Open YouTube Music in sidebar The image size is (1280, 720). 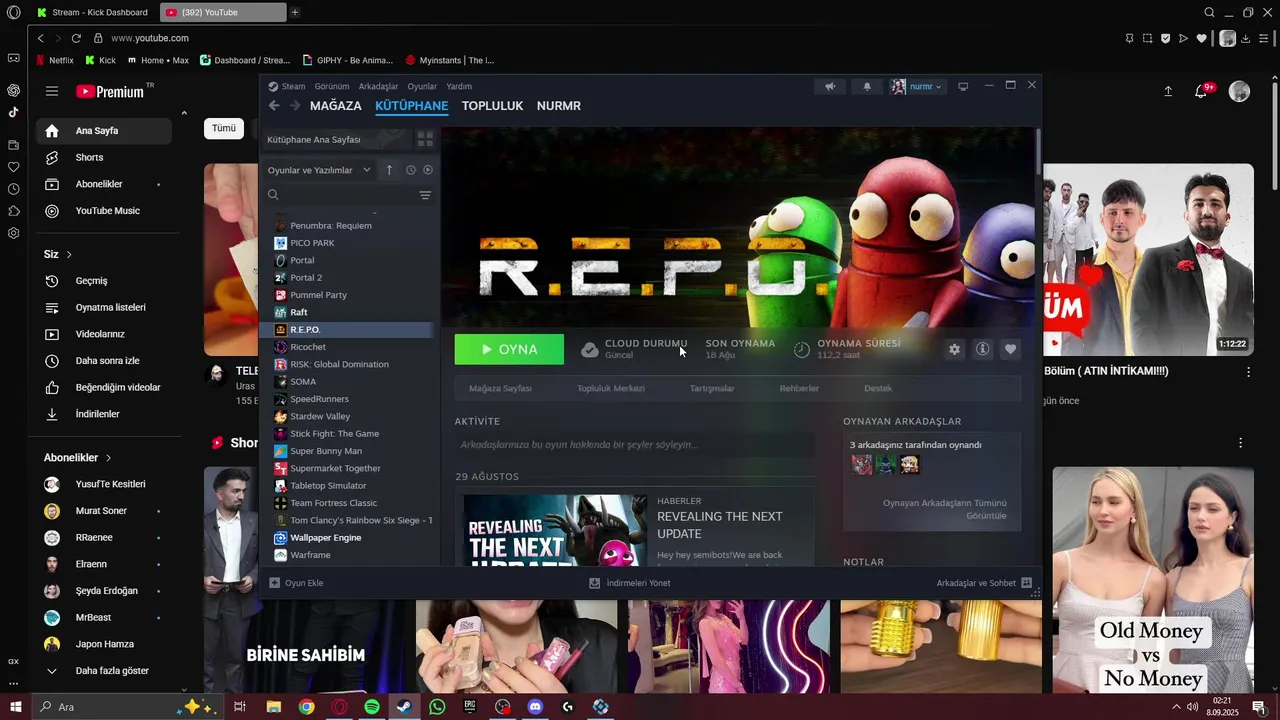pyautogui.click(x=104, y=211)
